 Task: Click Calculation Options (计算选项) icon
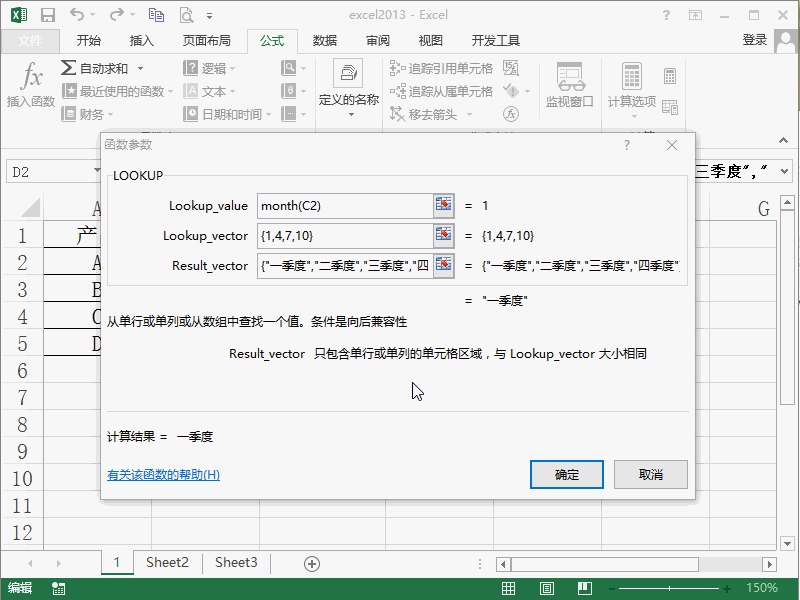pyautogui.click(x=632, y=77)
